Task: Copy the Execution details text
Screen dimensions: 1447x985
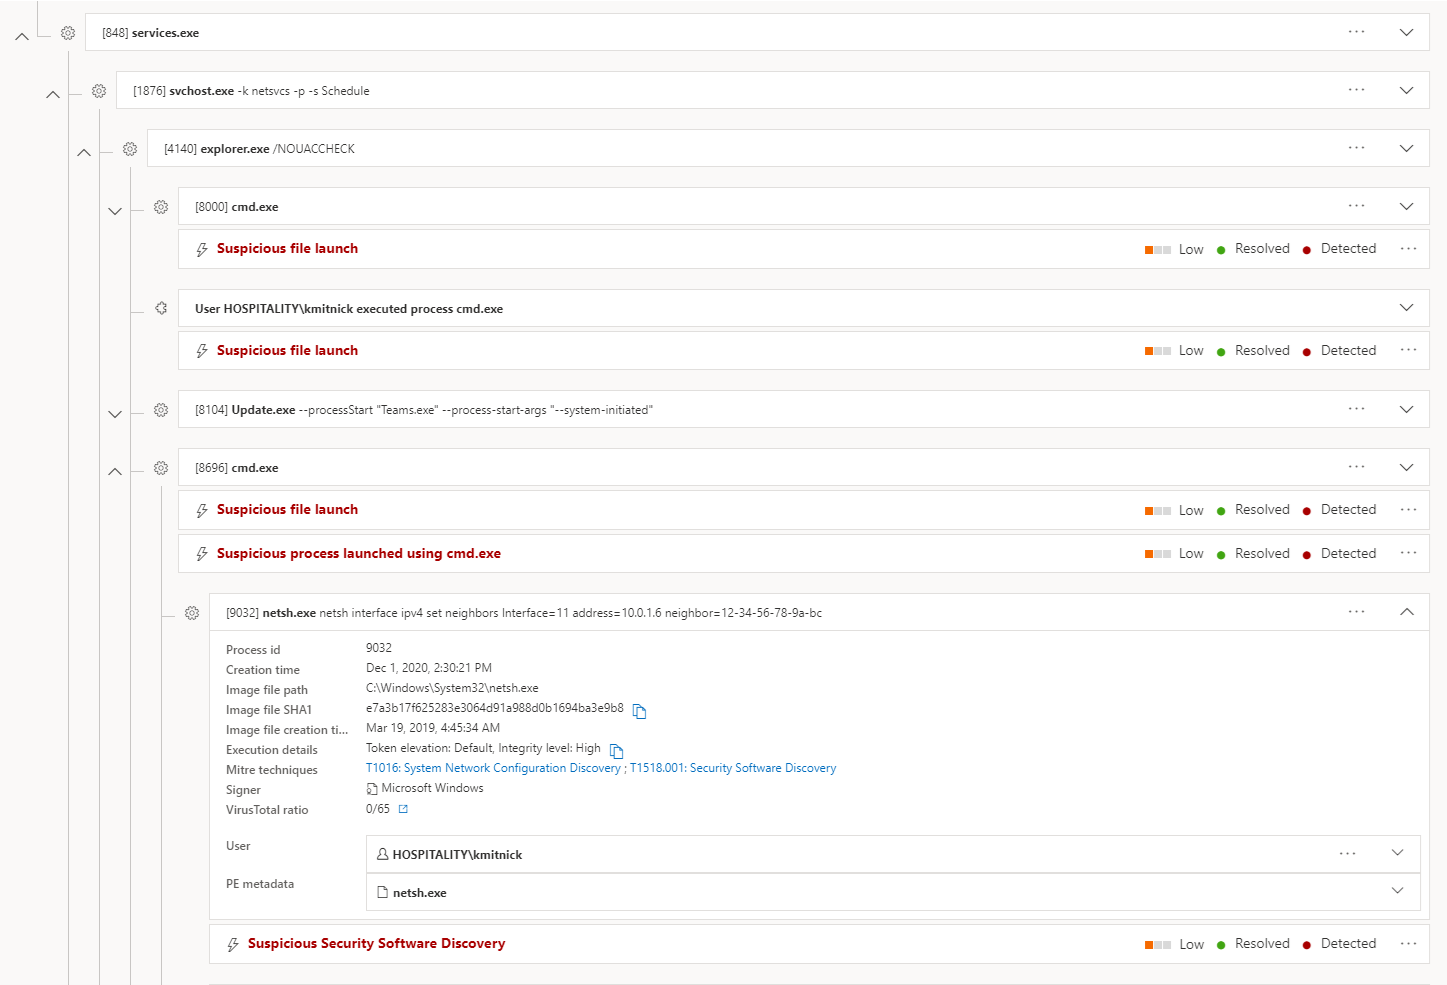Action: tap(616, 751)
